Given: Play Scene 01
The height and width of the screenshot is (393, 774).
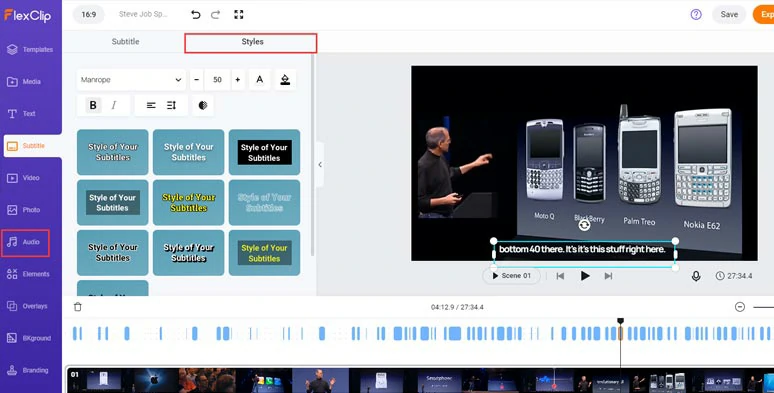Looking at the screenshot, I should [x=511, y=275].
